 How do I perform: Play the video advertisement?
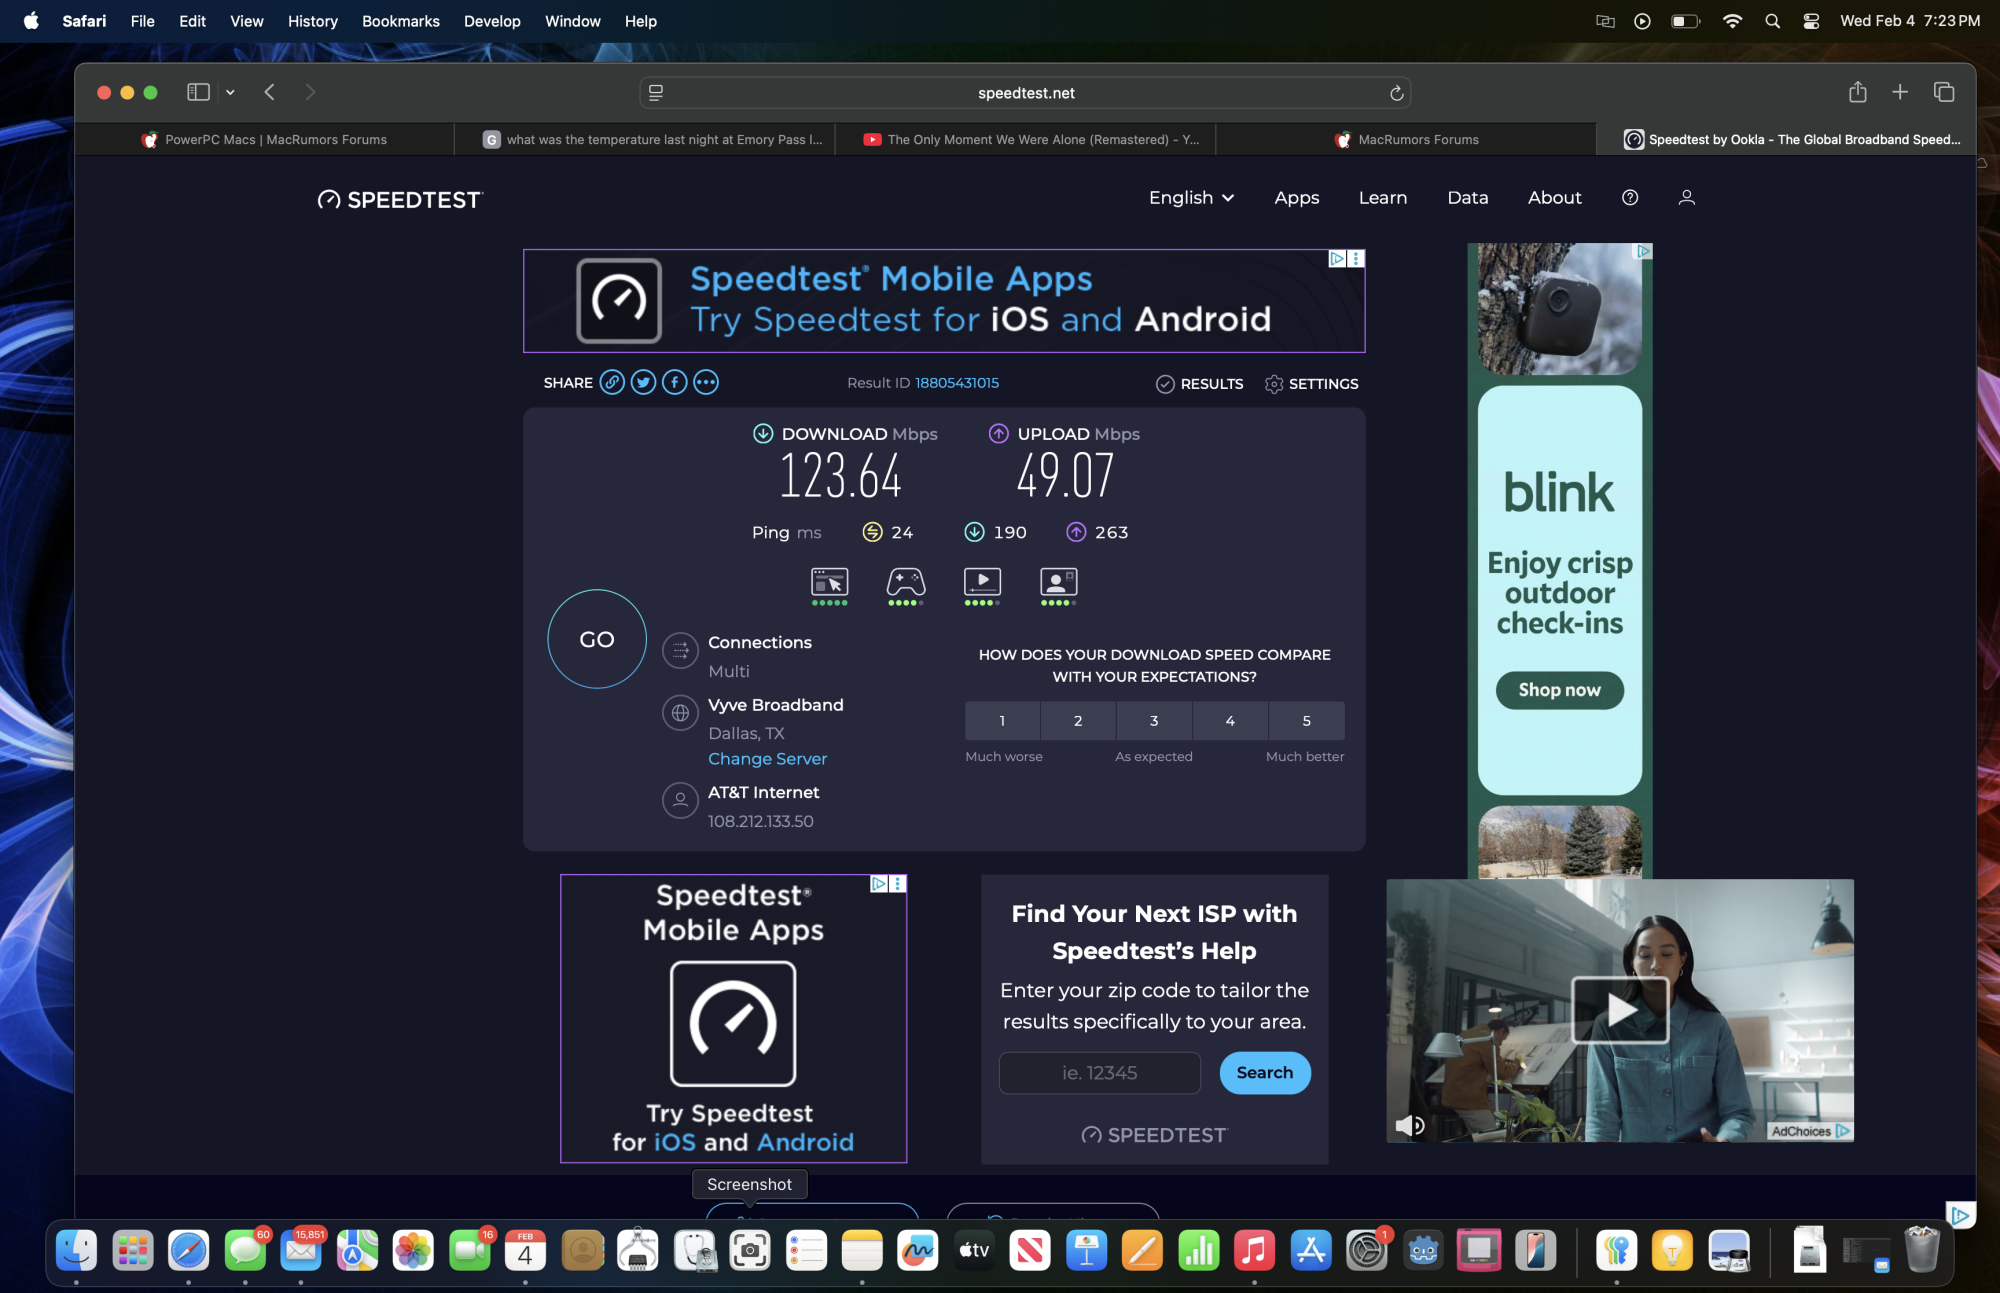pos(1620,1010)
